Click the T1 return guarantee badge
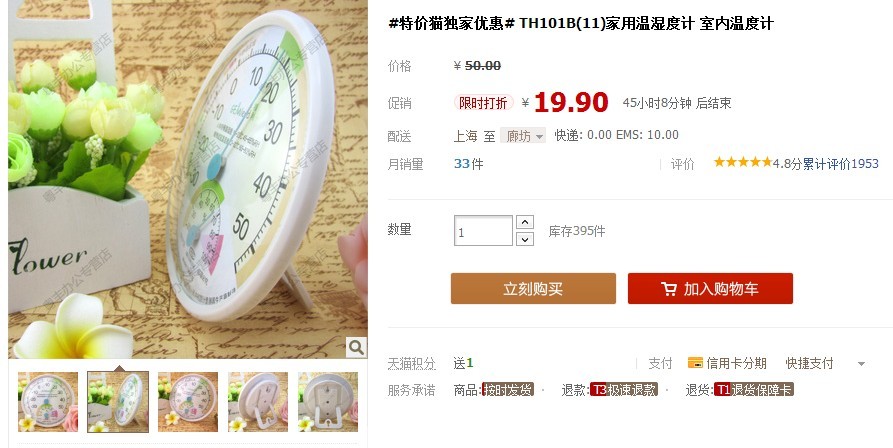The image size is (893, 448). [753, 390]
